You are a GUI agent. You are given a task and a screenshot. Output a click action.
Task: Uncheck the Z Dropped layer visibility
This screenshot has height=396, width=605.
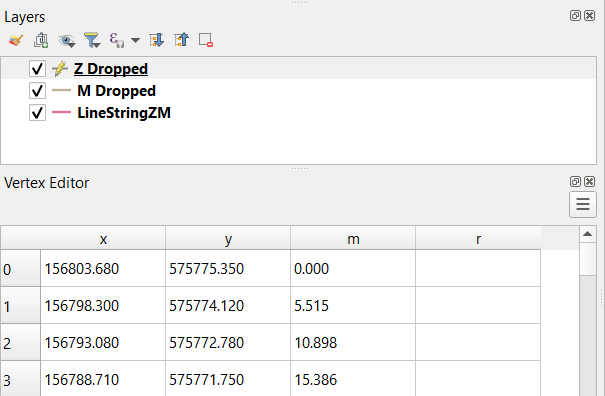click(x=37, y=69)
